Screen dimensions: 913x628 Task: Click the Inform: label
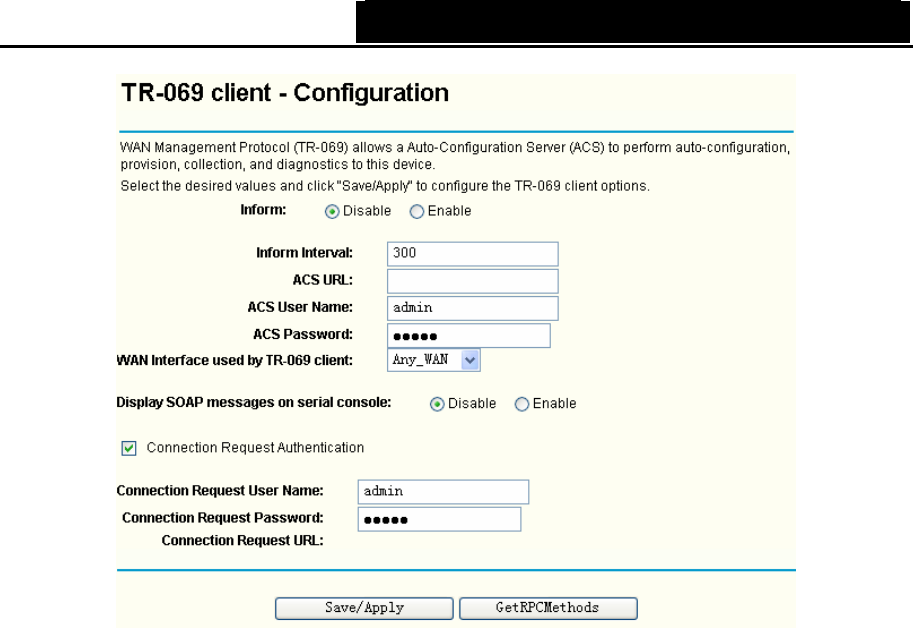[x=263, y=210]
